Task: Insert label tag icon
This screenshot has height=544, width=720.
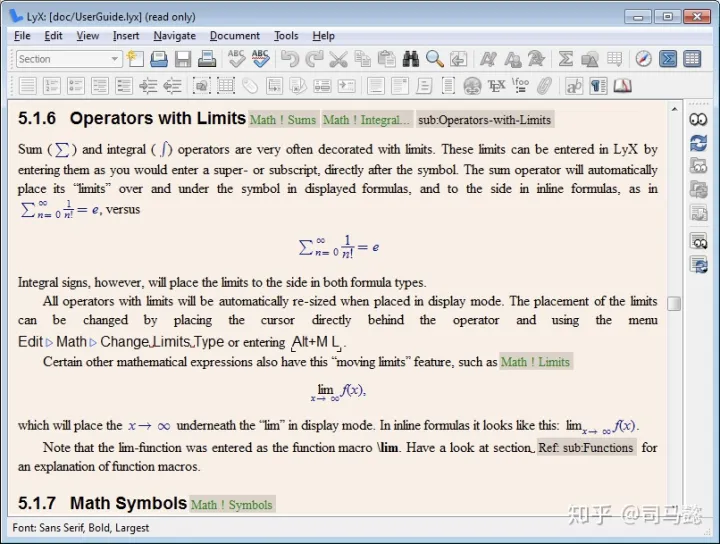Action: 250,85
